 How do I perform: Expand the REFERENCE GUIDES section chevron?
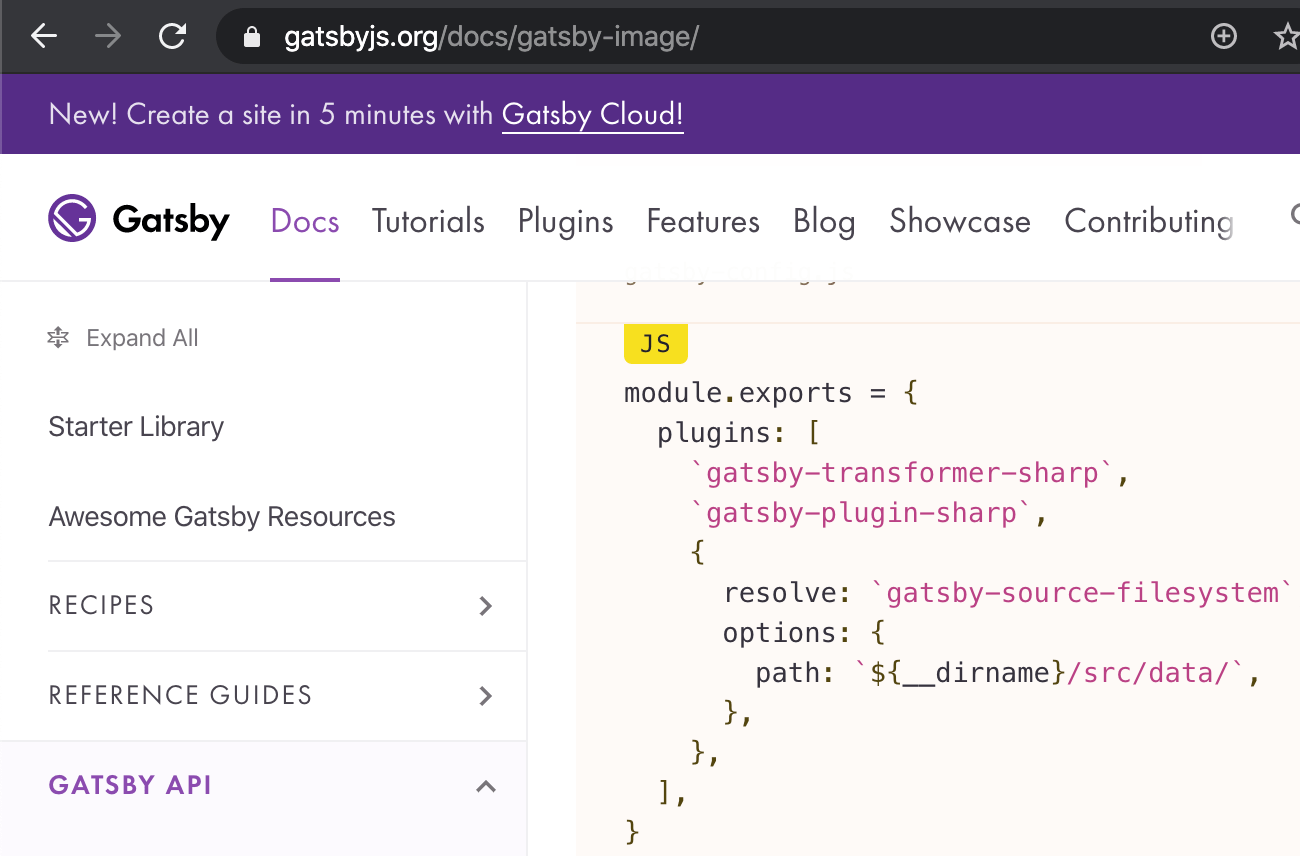(486, 696)
